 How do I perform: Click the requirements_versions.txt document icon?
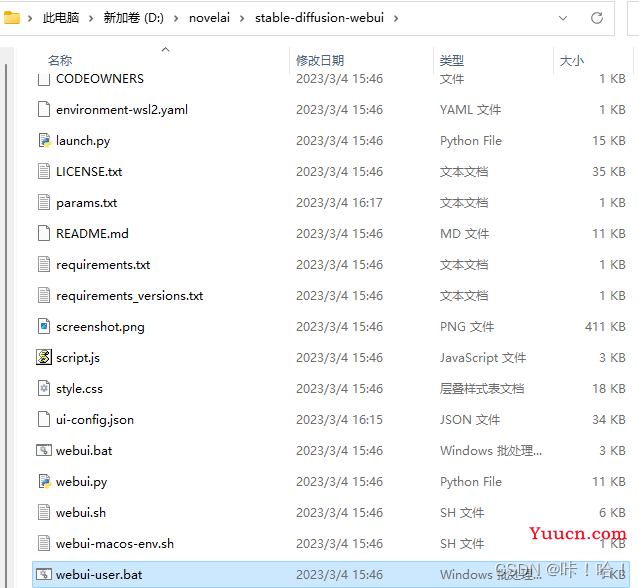[x=44, y=295]
